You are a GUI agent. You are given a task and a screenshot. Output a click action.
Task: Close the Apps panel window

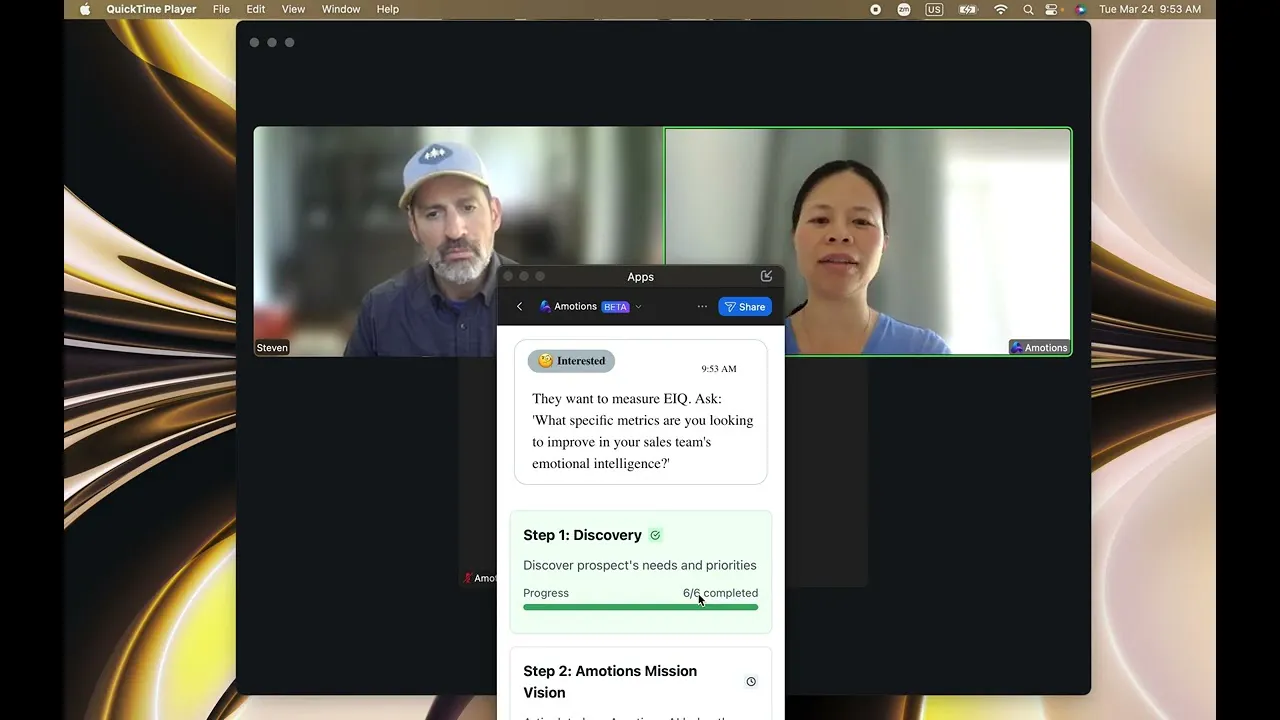point(508,276)
